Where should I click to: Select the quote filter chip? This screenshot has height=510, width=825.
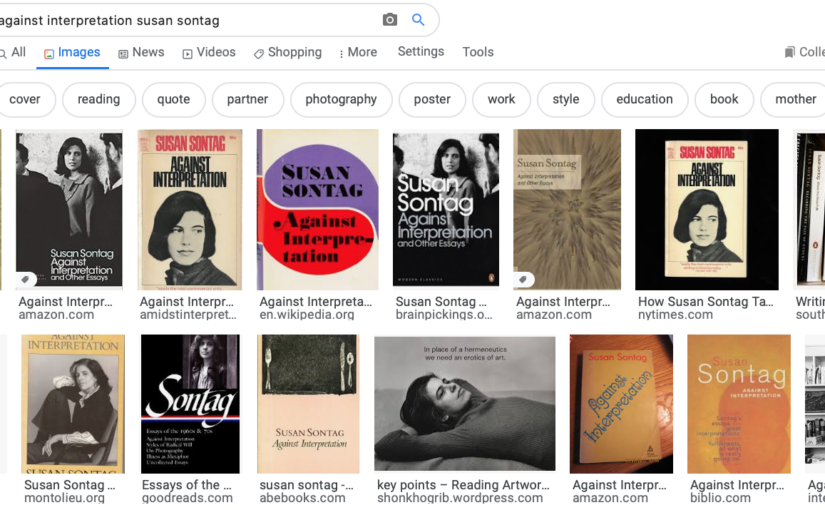point(174,99)
